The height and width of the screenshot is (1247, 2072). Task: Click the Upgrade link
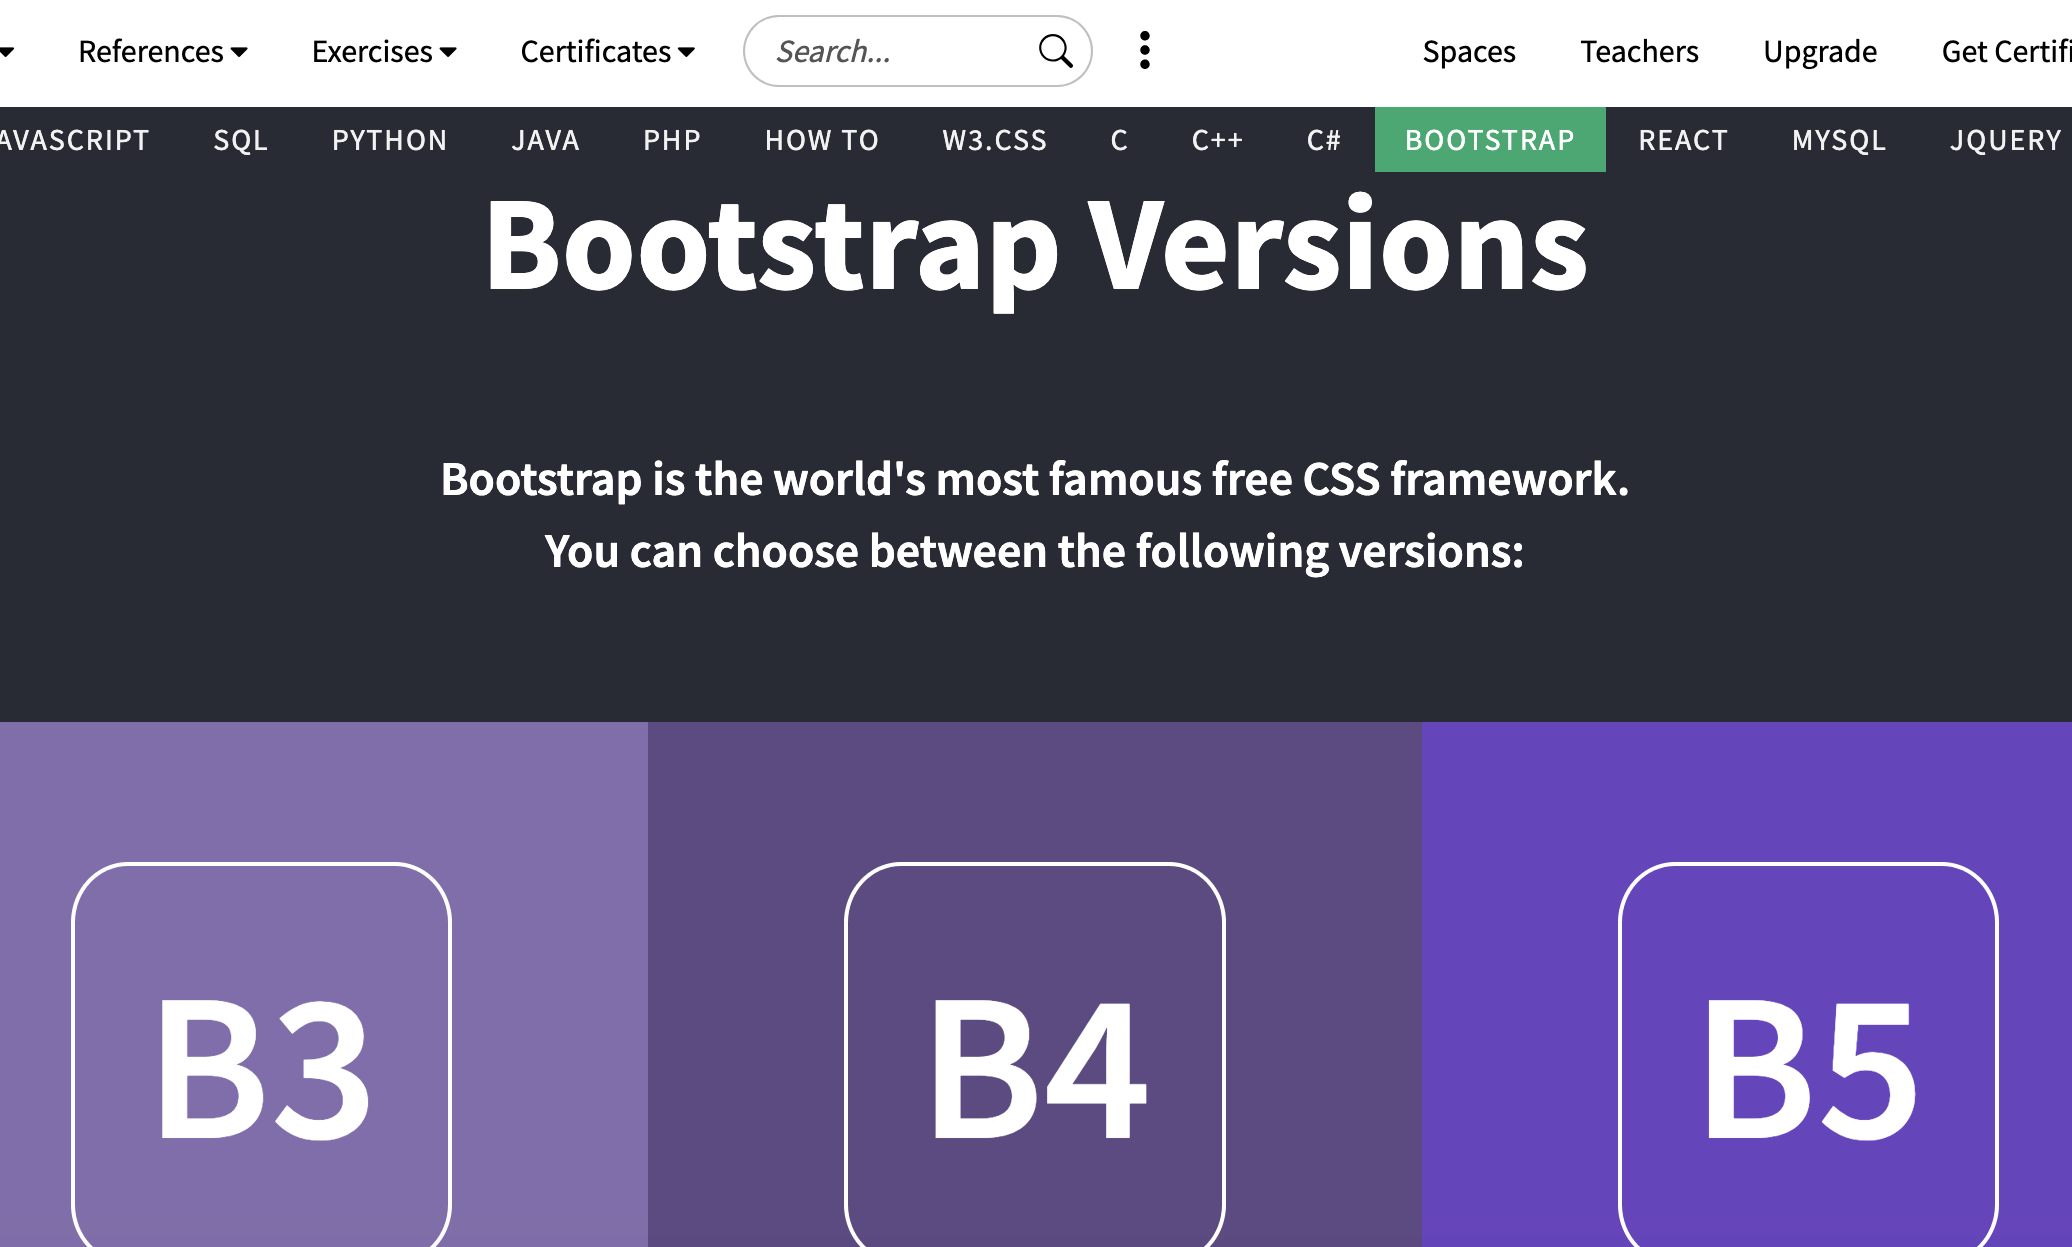pyautogui.click(x=1820, y=51)
